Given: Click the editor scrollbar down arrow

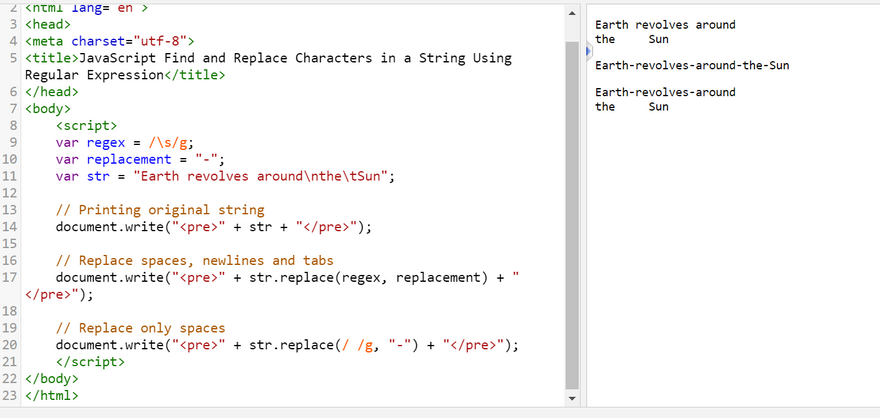Looking at the screenshot, I should click(x=572, y=398).
